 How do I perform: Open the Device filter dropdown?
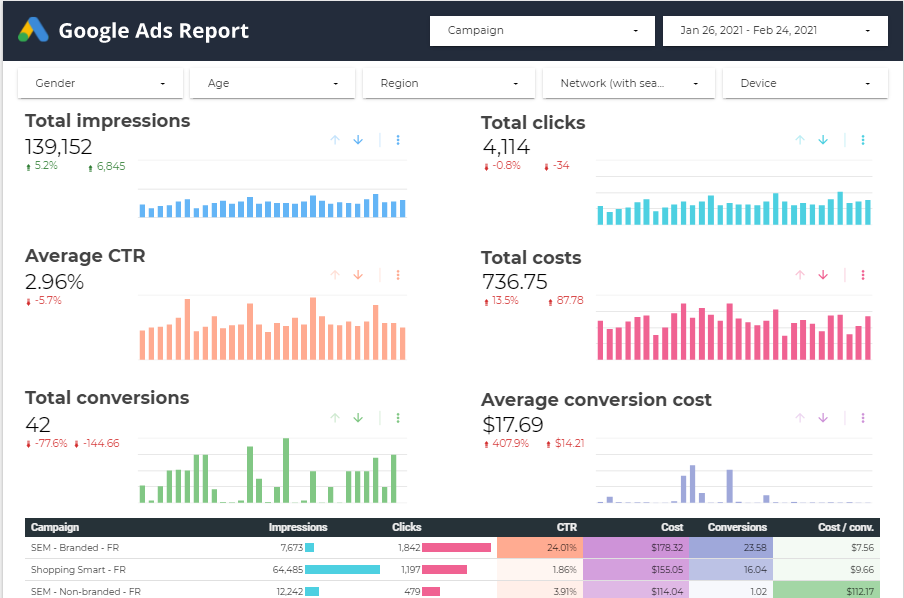pyautogui.click(x=805, y=83)
